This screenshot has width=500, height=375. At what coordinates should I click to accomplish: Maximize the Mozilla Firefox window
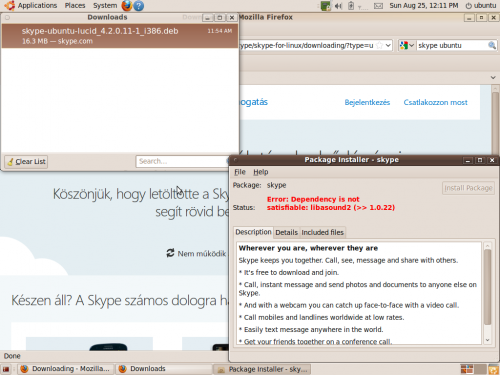pyautogui.click(x=481, y=18)
